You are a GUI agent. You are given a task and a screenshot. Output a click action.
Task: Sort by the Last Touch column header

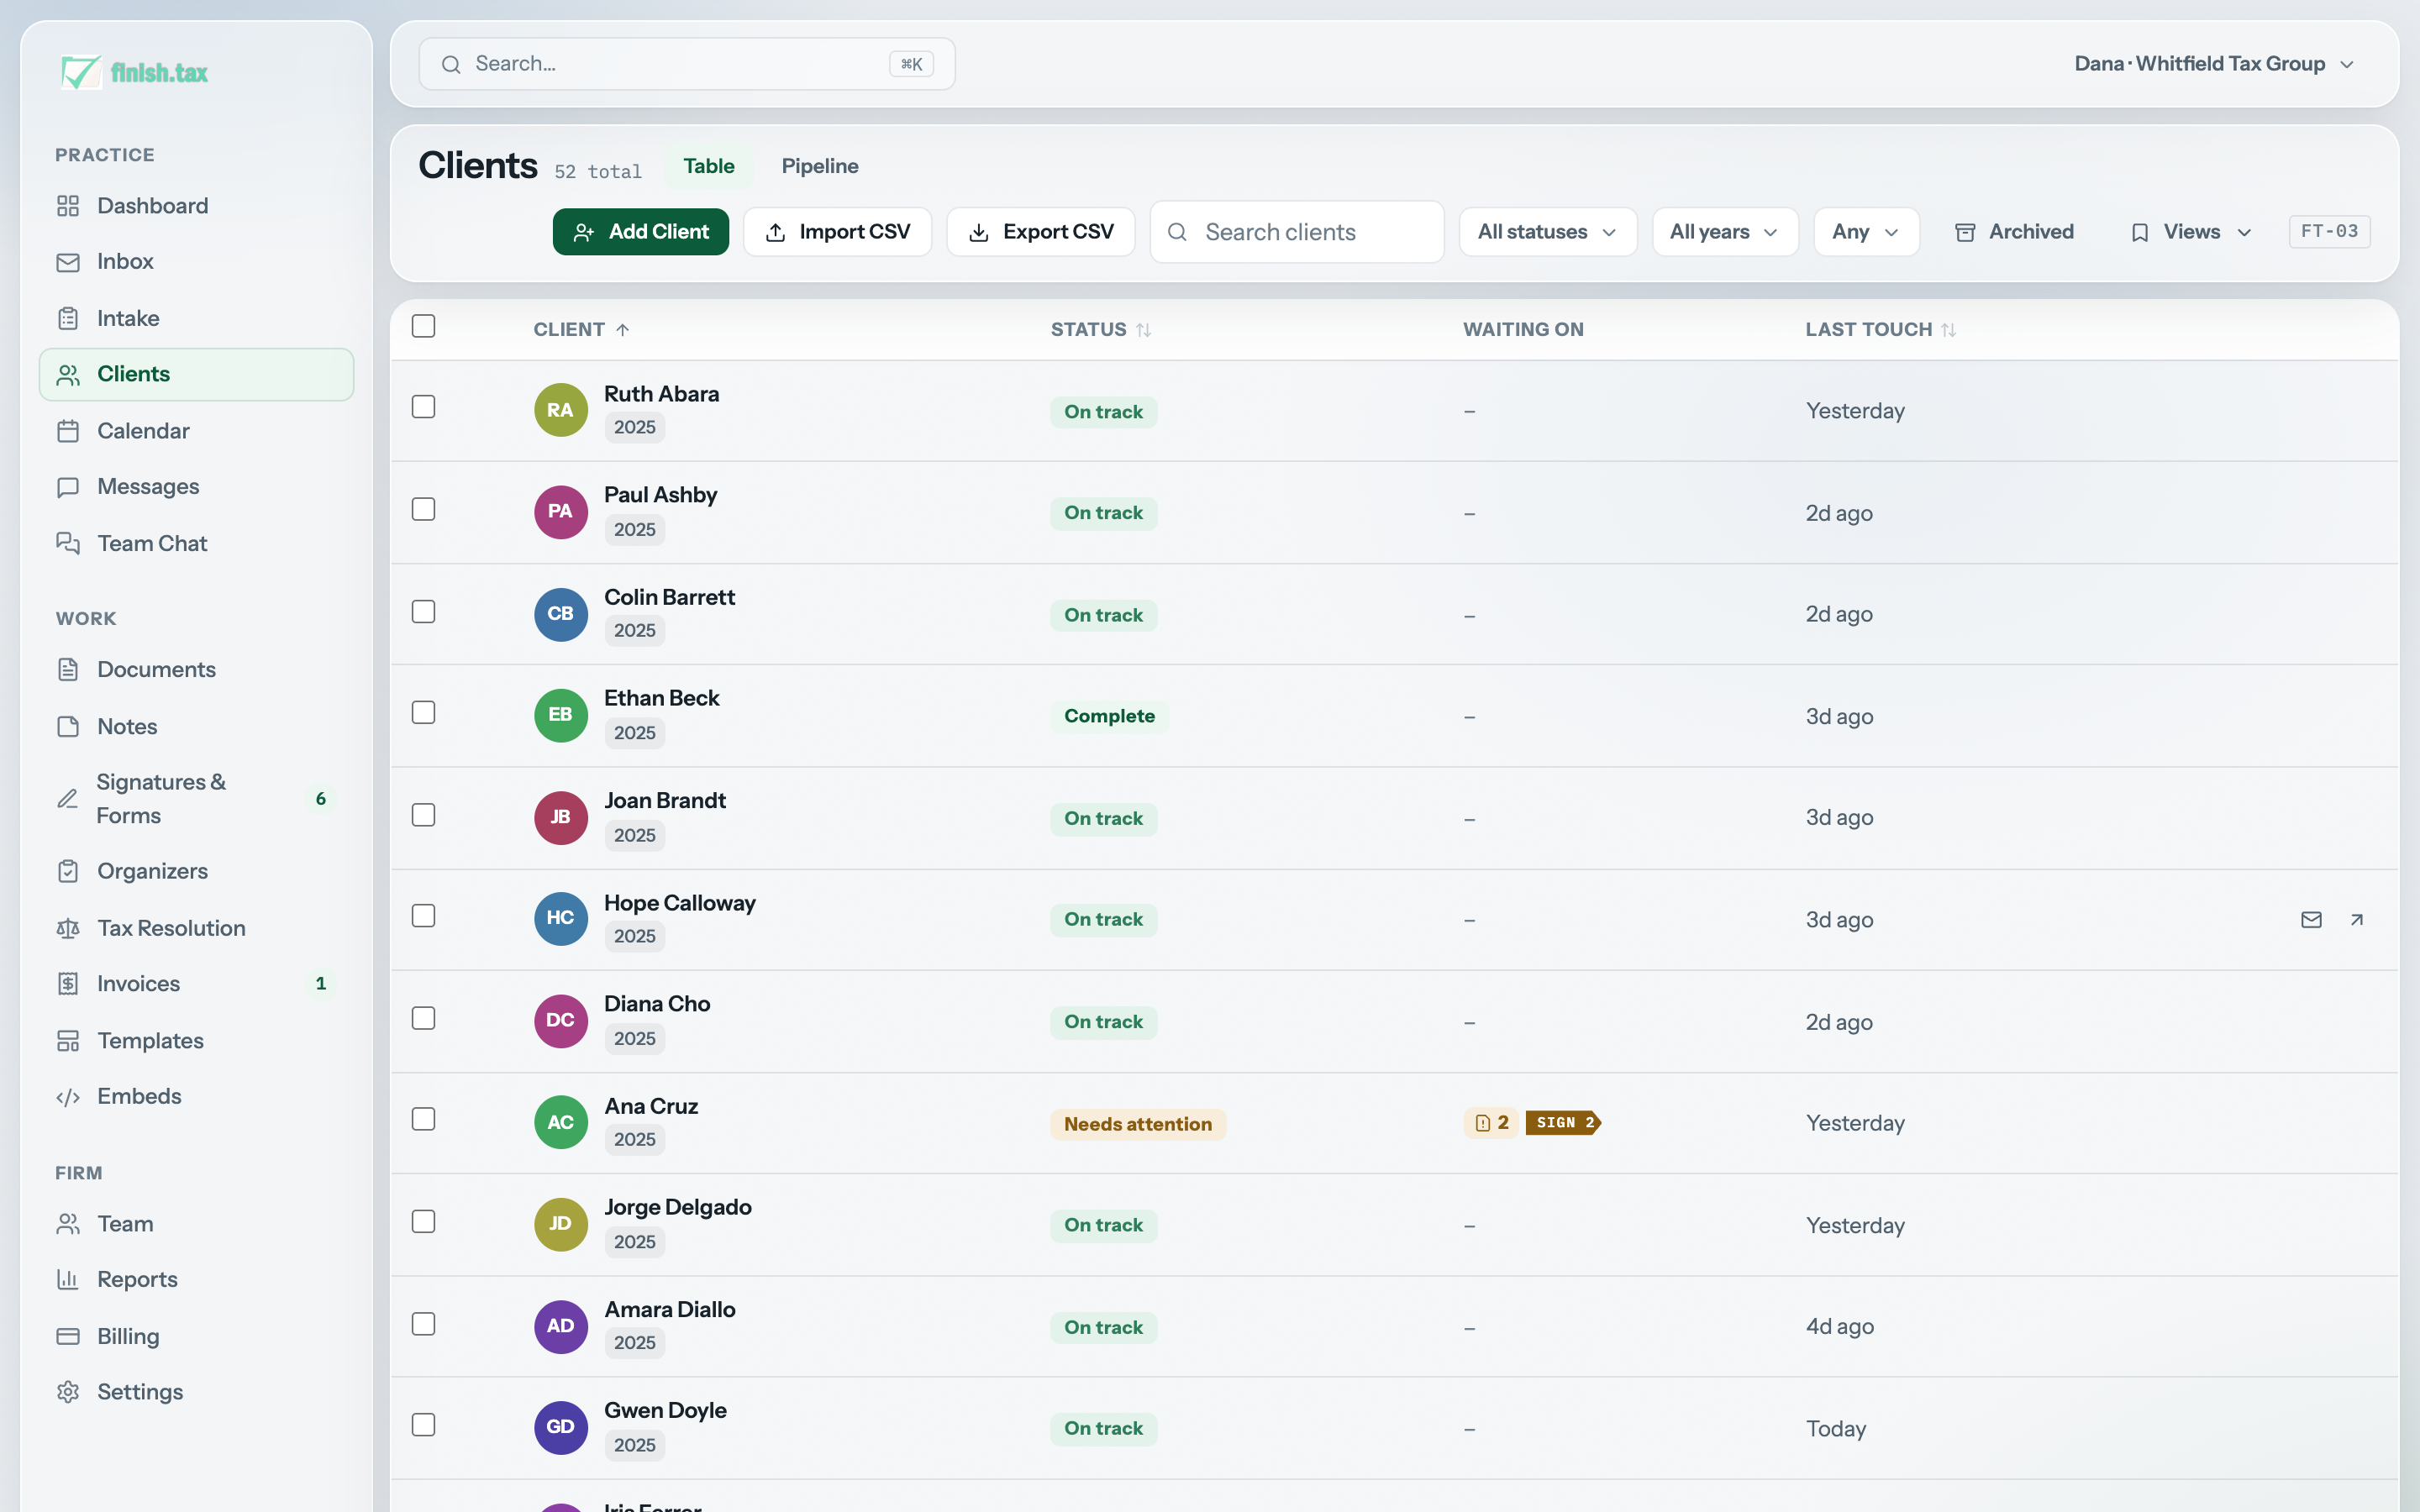[1881, 330]
